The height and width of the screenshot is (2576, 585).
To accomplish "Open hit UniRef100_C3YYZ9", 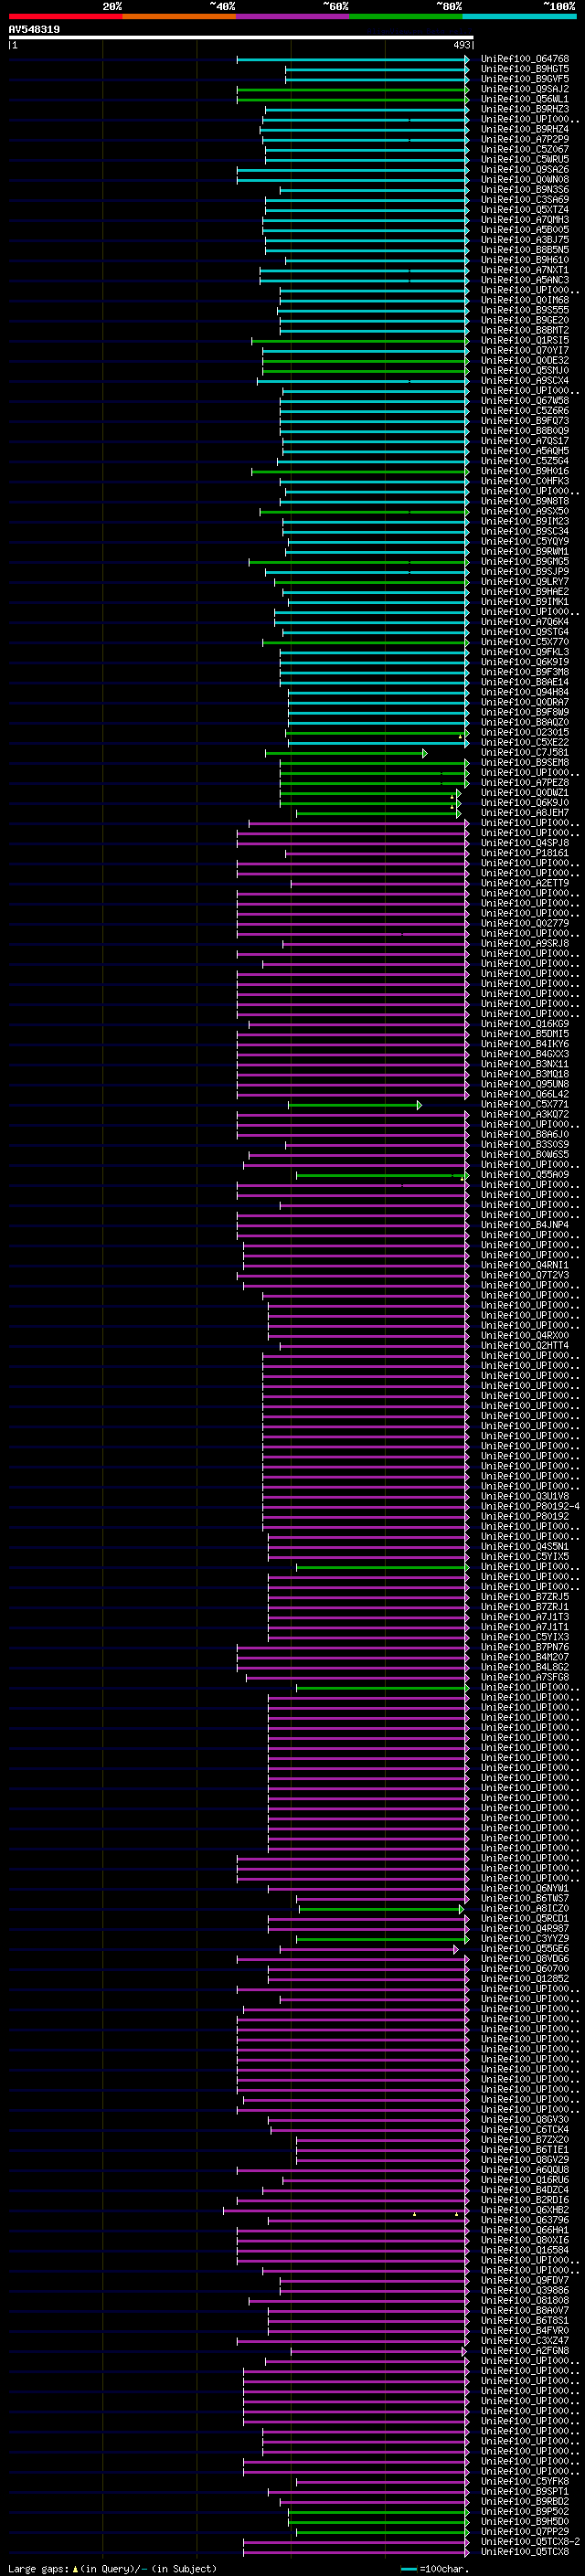I will (525, 1939).
